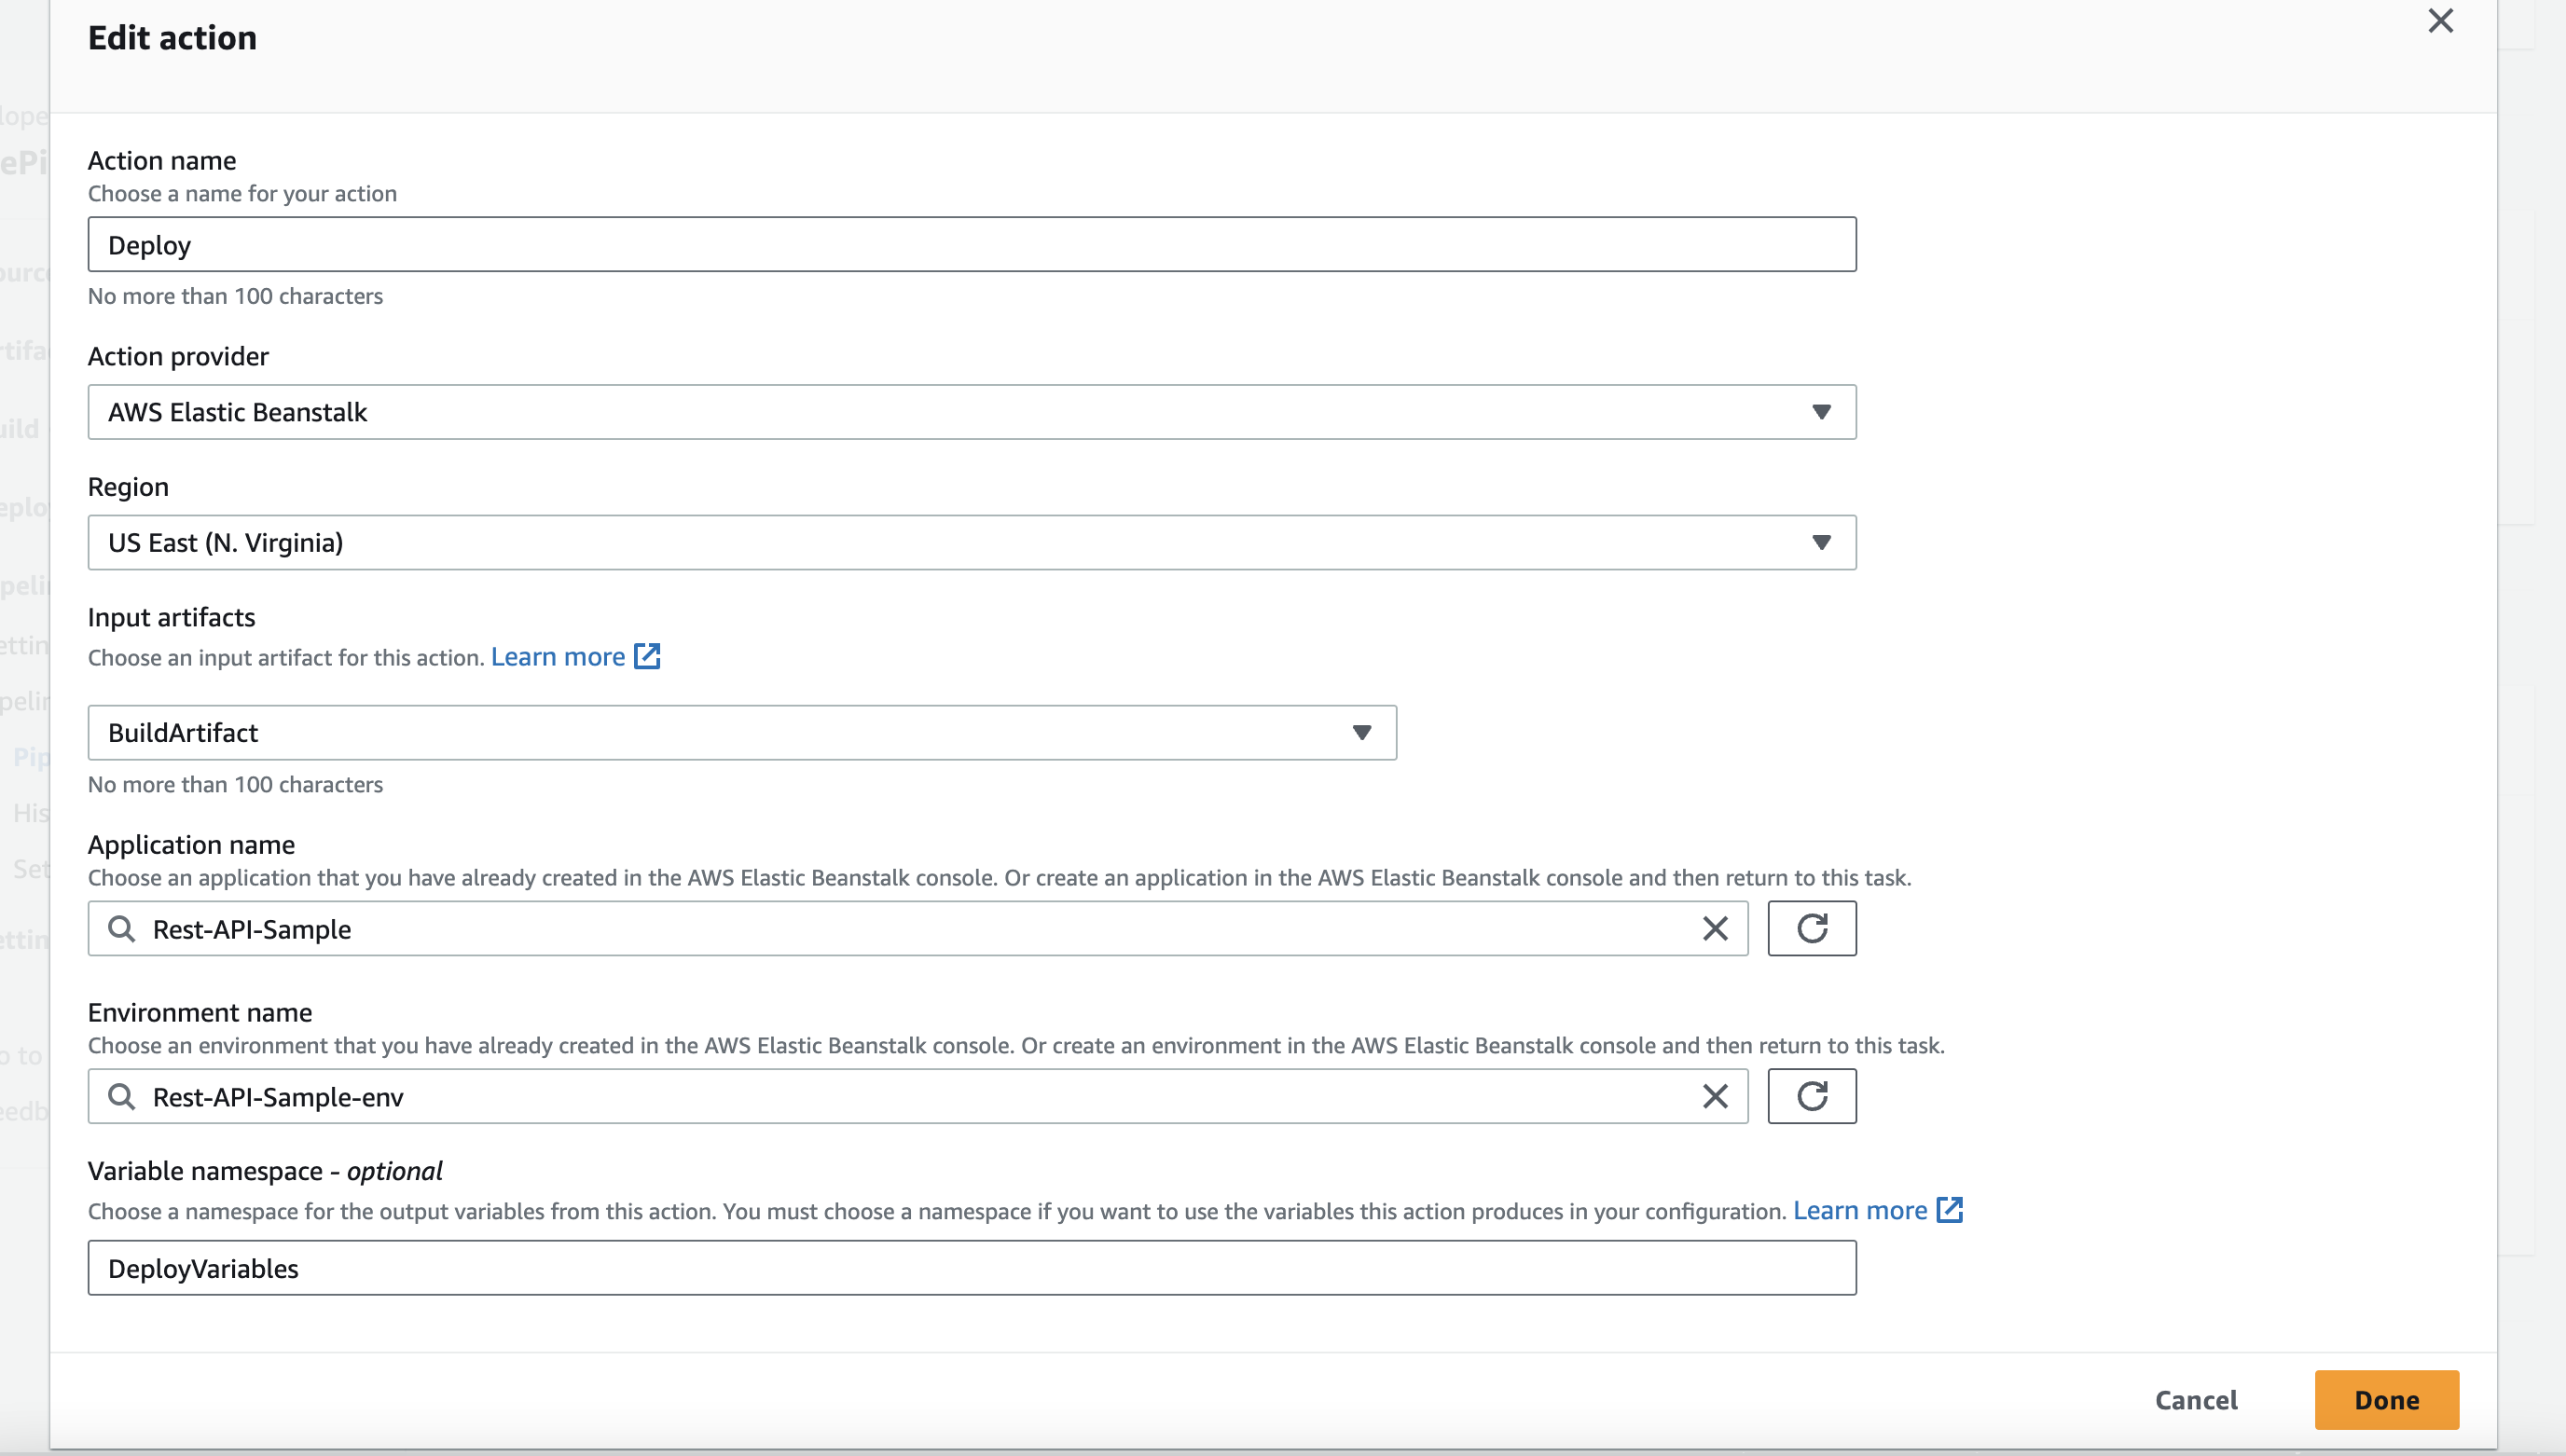Click the Application name search magnifier icon
Image resolution: width=2566 pixels, height=1456 pixels.
click(x=122, y=929)
